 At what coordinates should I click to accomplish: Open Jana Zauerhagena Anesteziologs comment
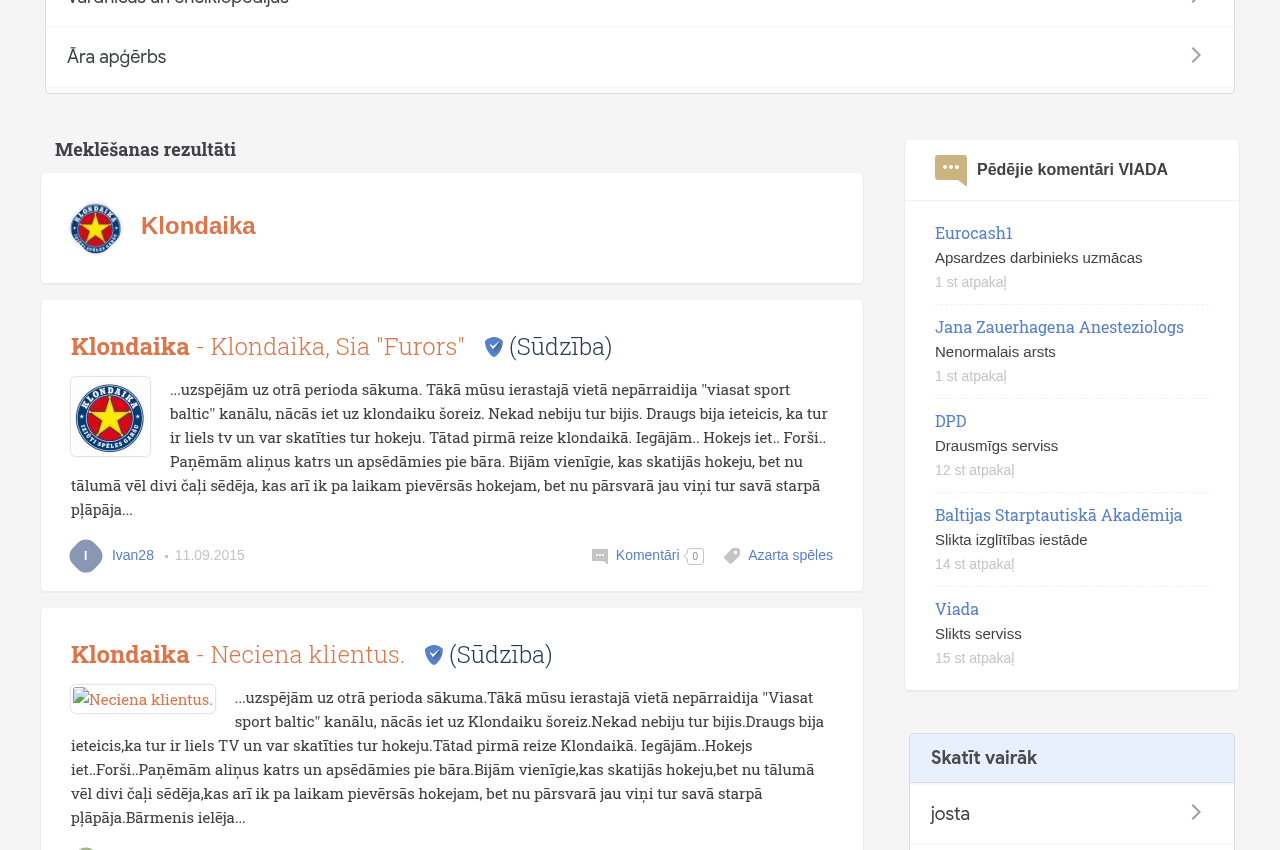pos(1059,327)
